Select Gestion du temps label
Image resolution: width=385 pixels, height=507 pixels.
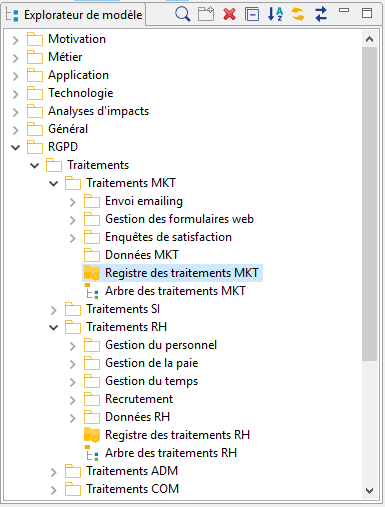point(152,381)
